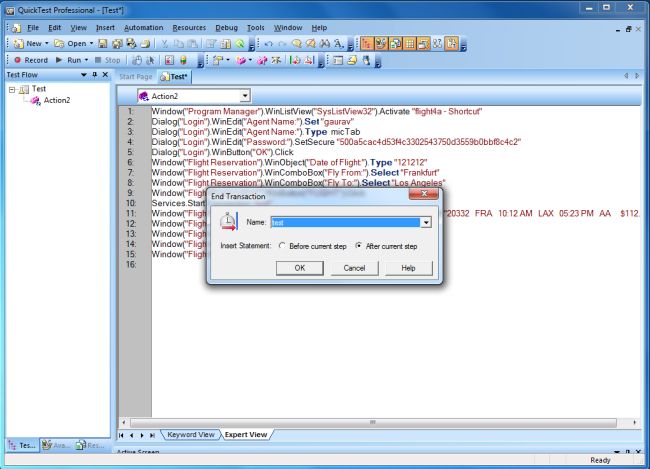Click the low-level recording pointer icon
This screenshot has width=650, height=469.
point(150,60)
